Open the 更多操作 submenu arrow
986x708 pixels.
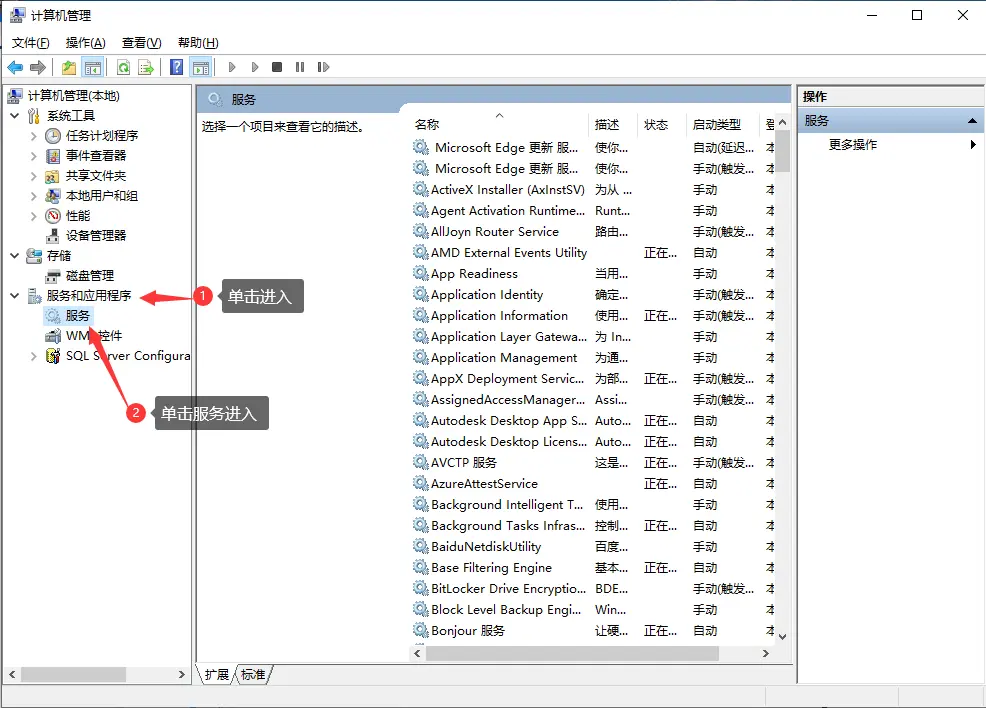973,145
